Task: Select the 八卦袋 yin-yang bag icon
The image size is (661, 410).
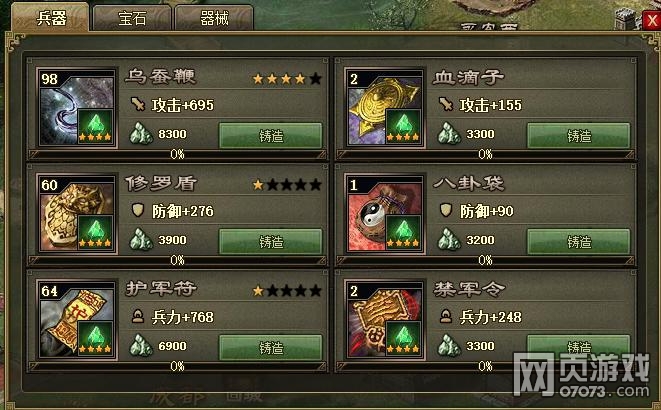Action: [384, 214]
